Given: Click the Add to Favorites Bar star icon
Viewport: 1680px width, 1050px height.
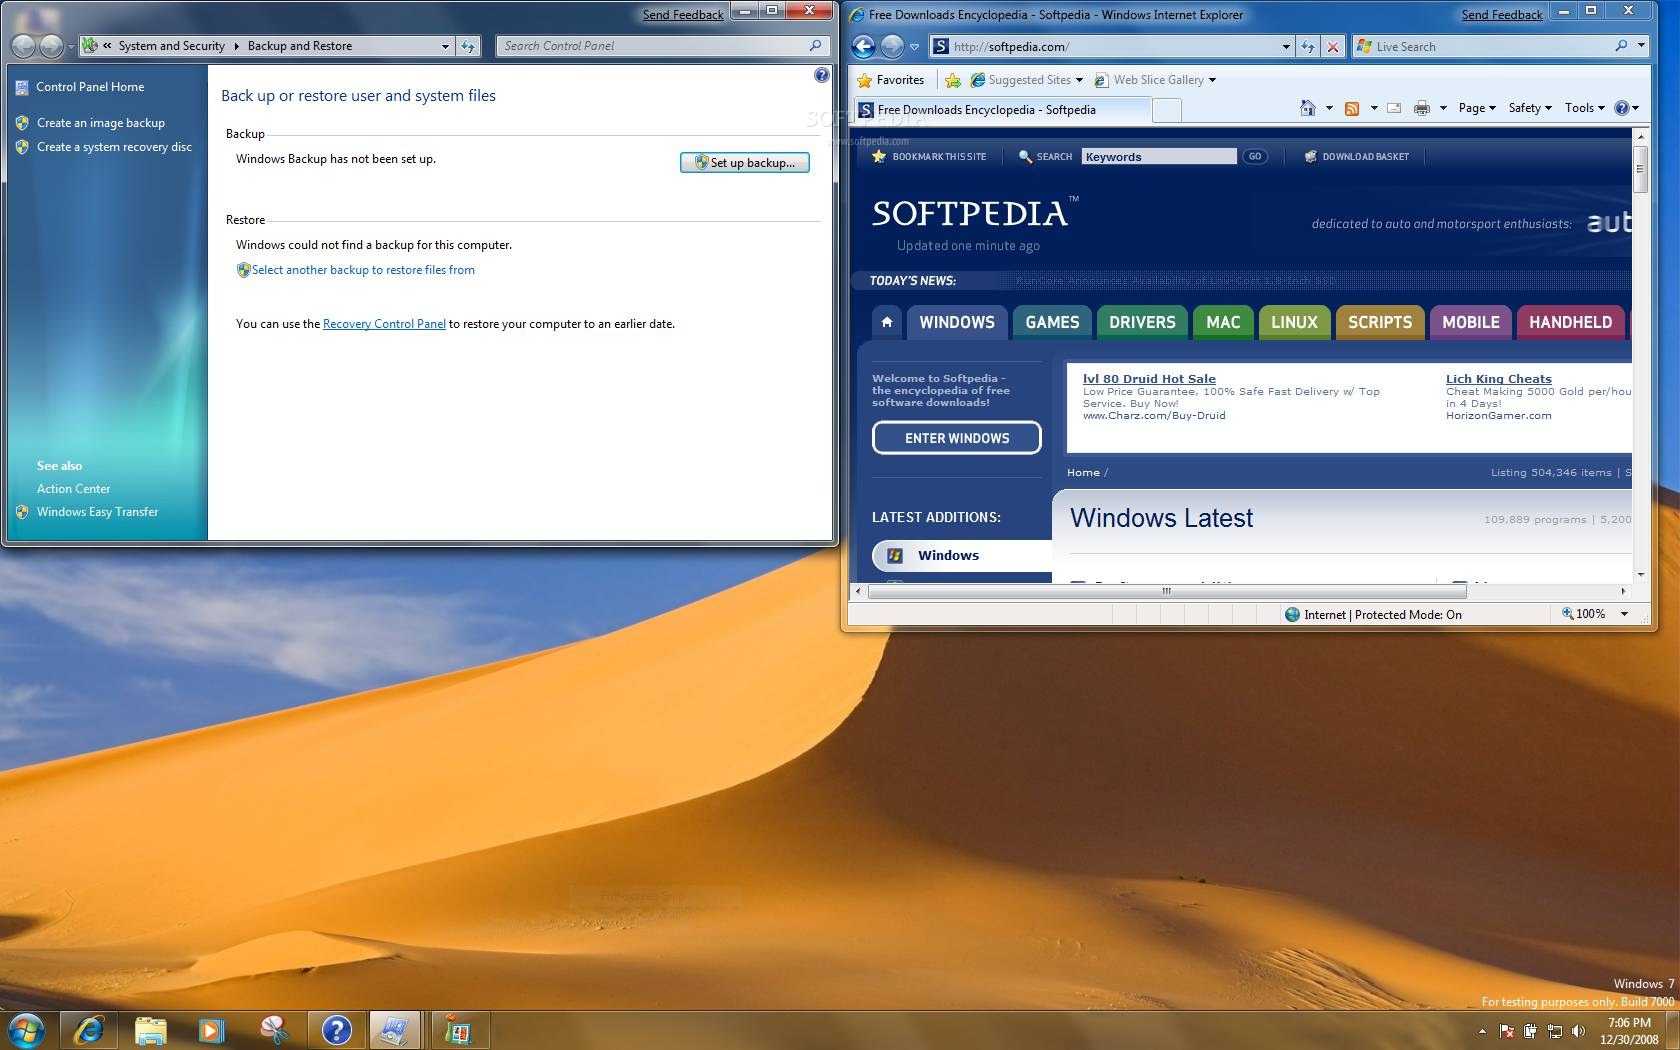Looking at the screenshot, I should (953, 80).
